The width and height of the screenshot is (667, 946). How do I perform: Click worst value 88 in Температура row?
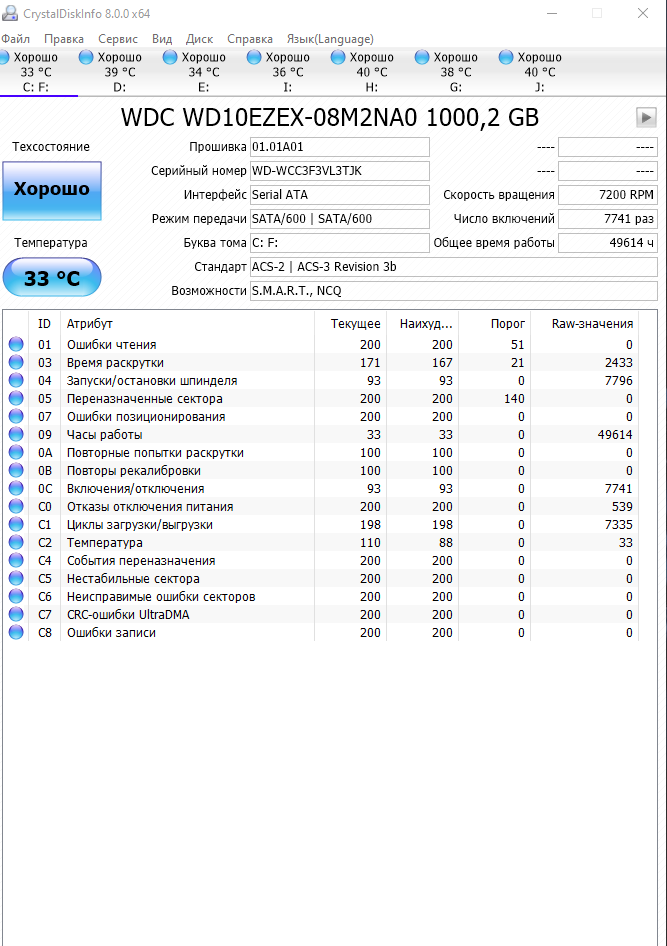point(446,542)
